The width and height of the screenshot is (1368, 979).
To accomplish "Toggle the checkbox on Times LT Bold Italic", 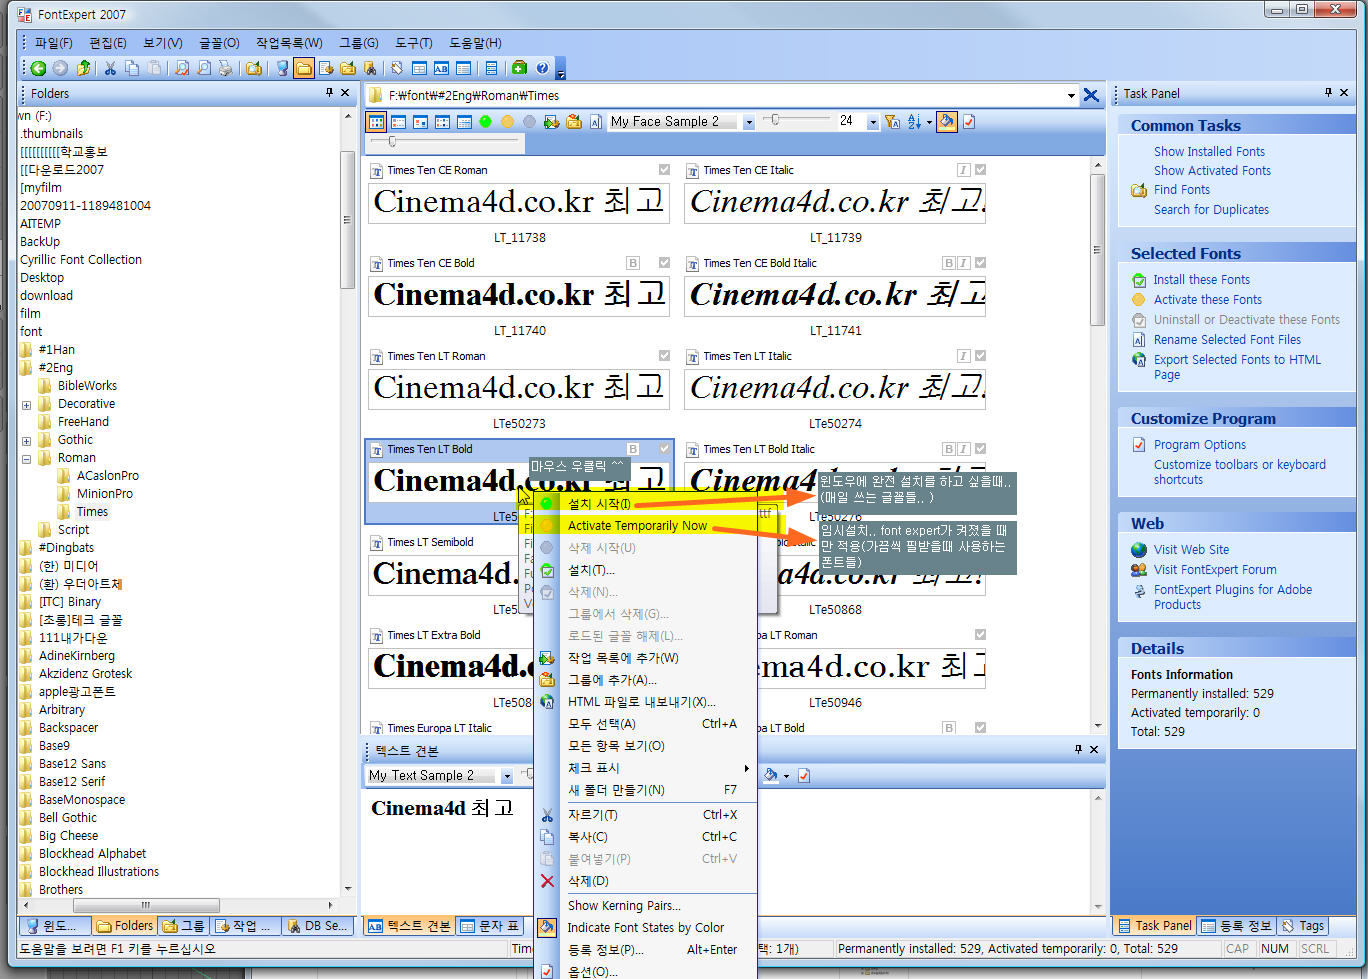I will (980, 449).
